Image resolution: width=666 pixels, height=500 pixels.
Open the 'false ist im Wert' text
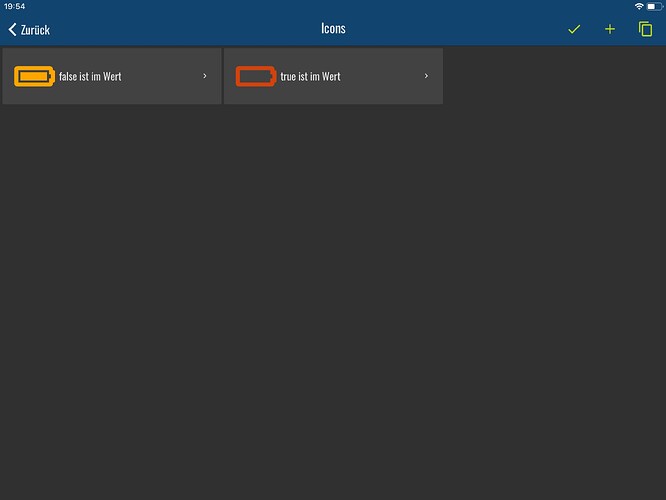90,76
